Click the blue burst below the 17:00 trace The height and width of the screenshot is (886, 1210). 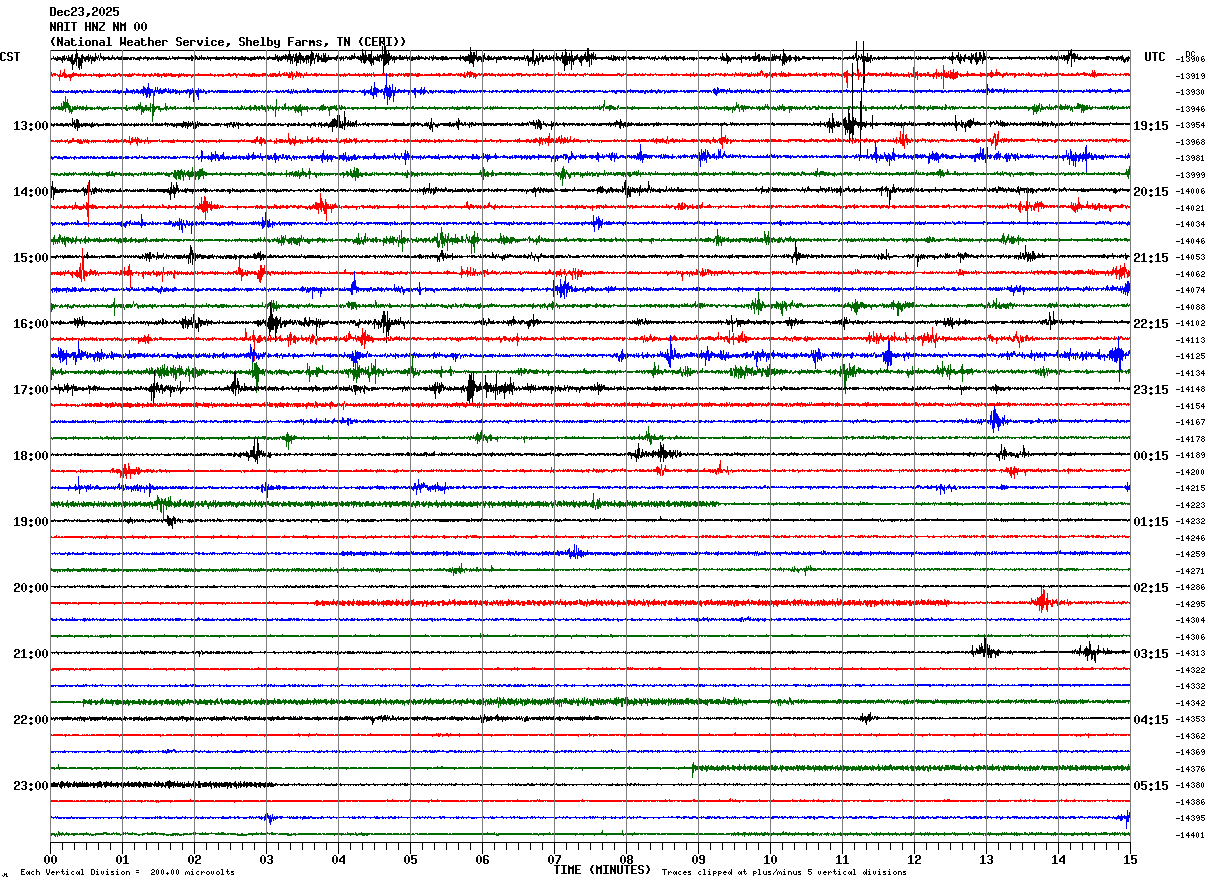[x=996, y=420]
